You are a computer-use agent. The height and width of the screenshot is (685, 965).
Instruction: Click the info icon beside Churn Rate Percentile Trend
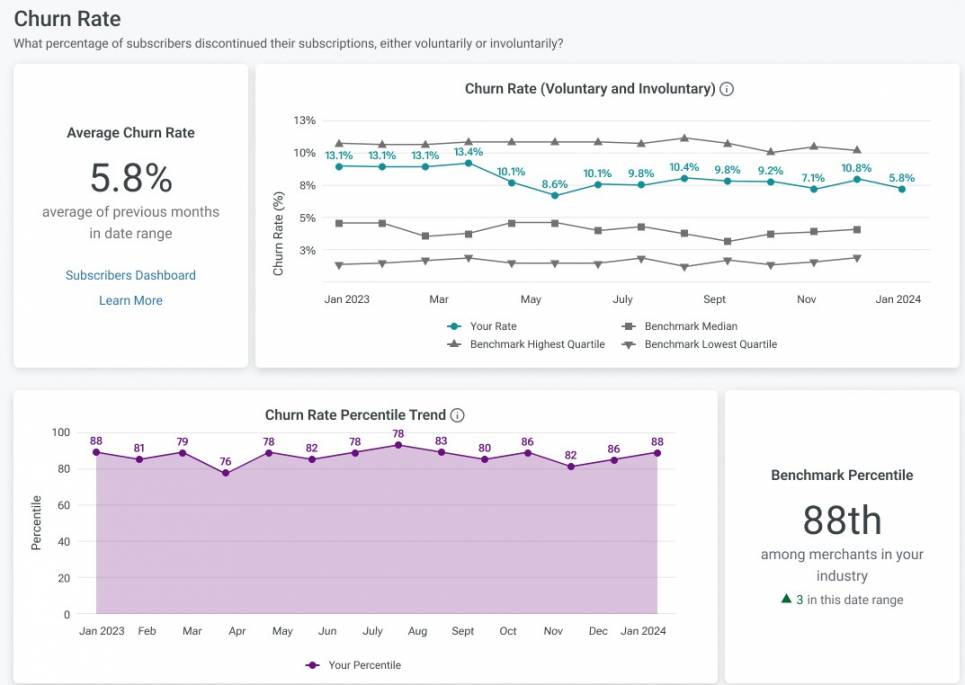coord(457,414)
